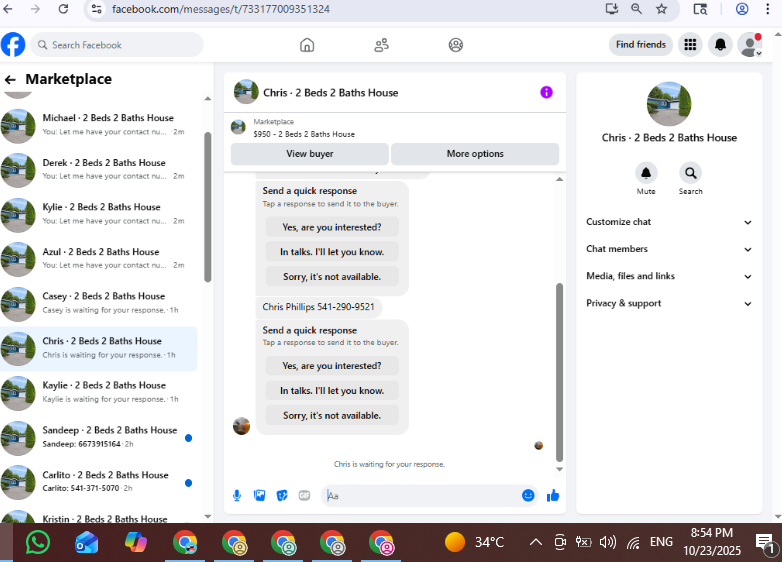Screen dimensions: 782x562
Task: Mute the Chris conversation
Action: click(646, 173)
